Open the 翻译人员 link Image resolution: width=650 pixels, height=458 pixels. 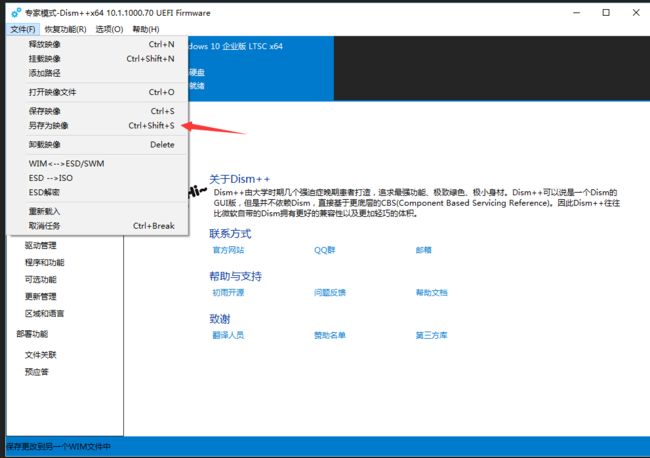(x=228, y=335)
